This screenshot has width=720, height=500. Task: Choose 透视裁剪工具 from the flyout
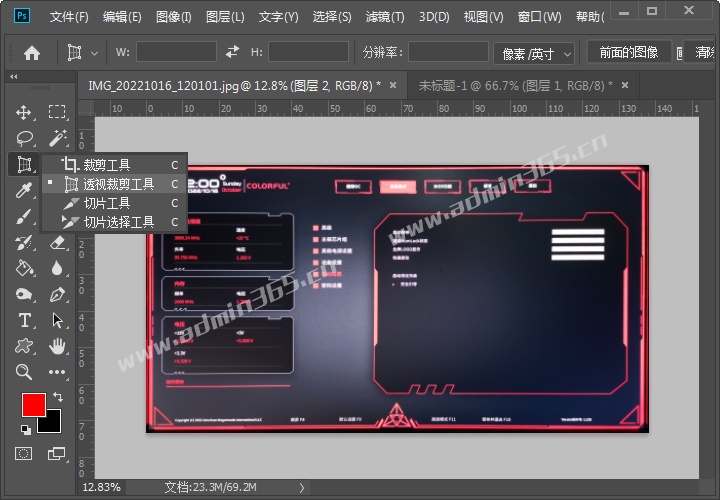click(x=115, y=184)
